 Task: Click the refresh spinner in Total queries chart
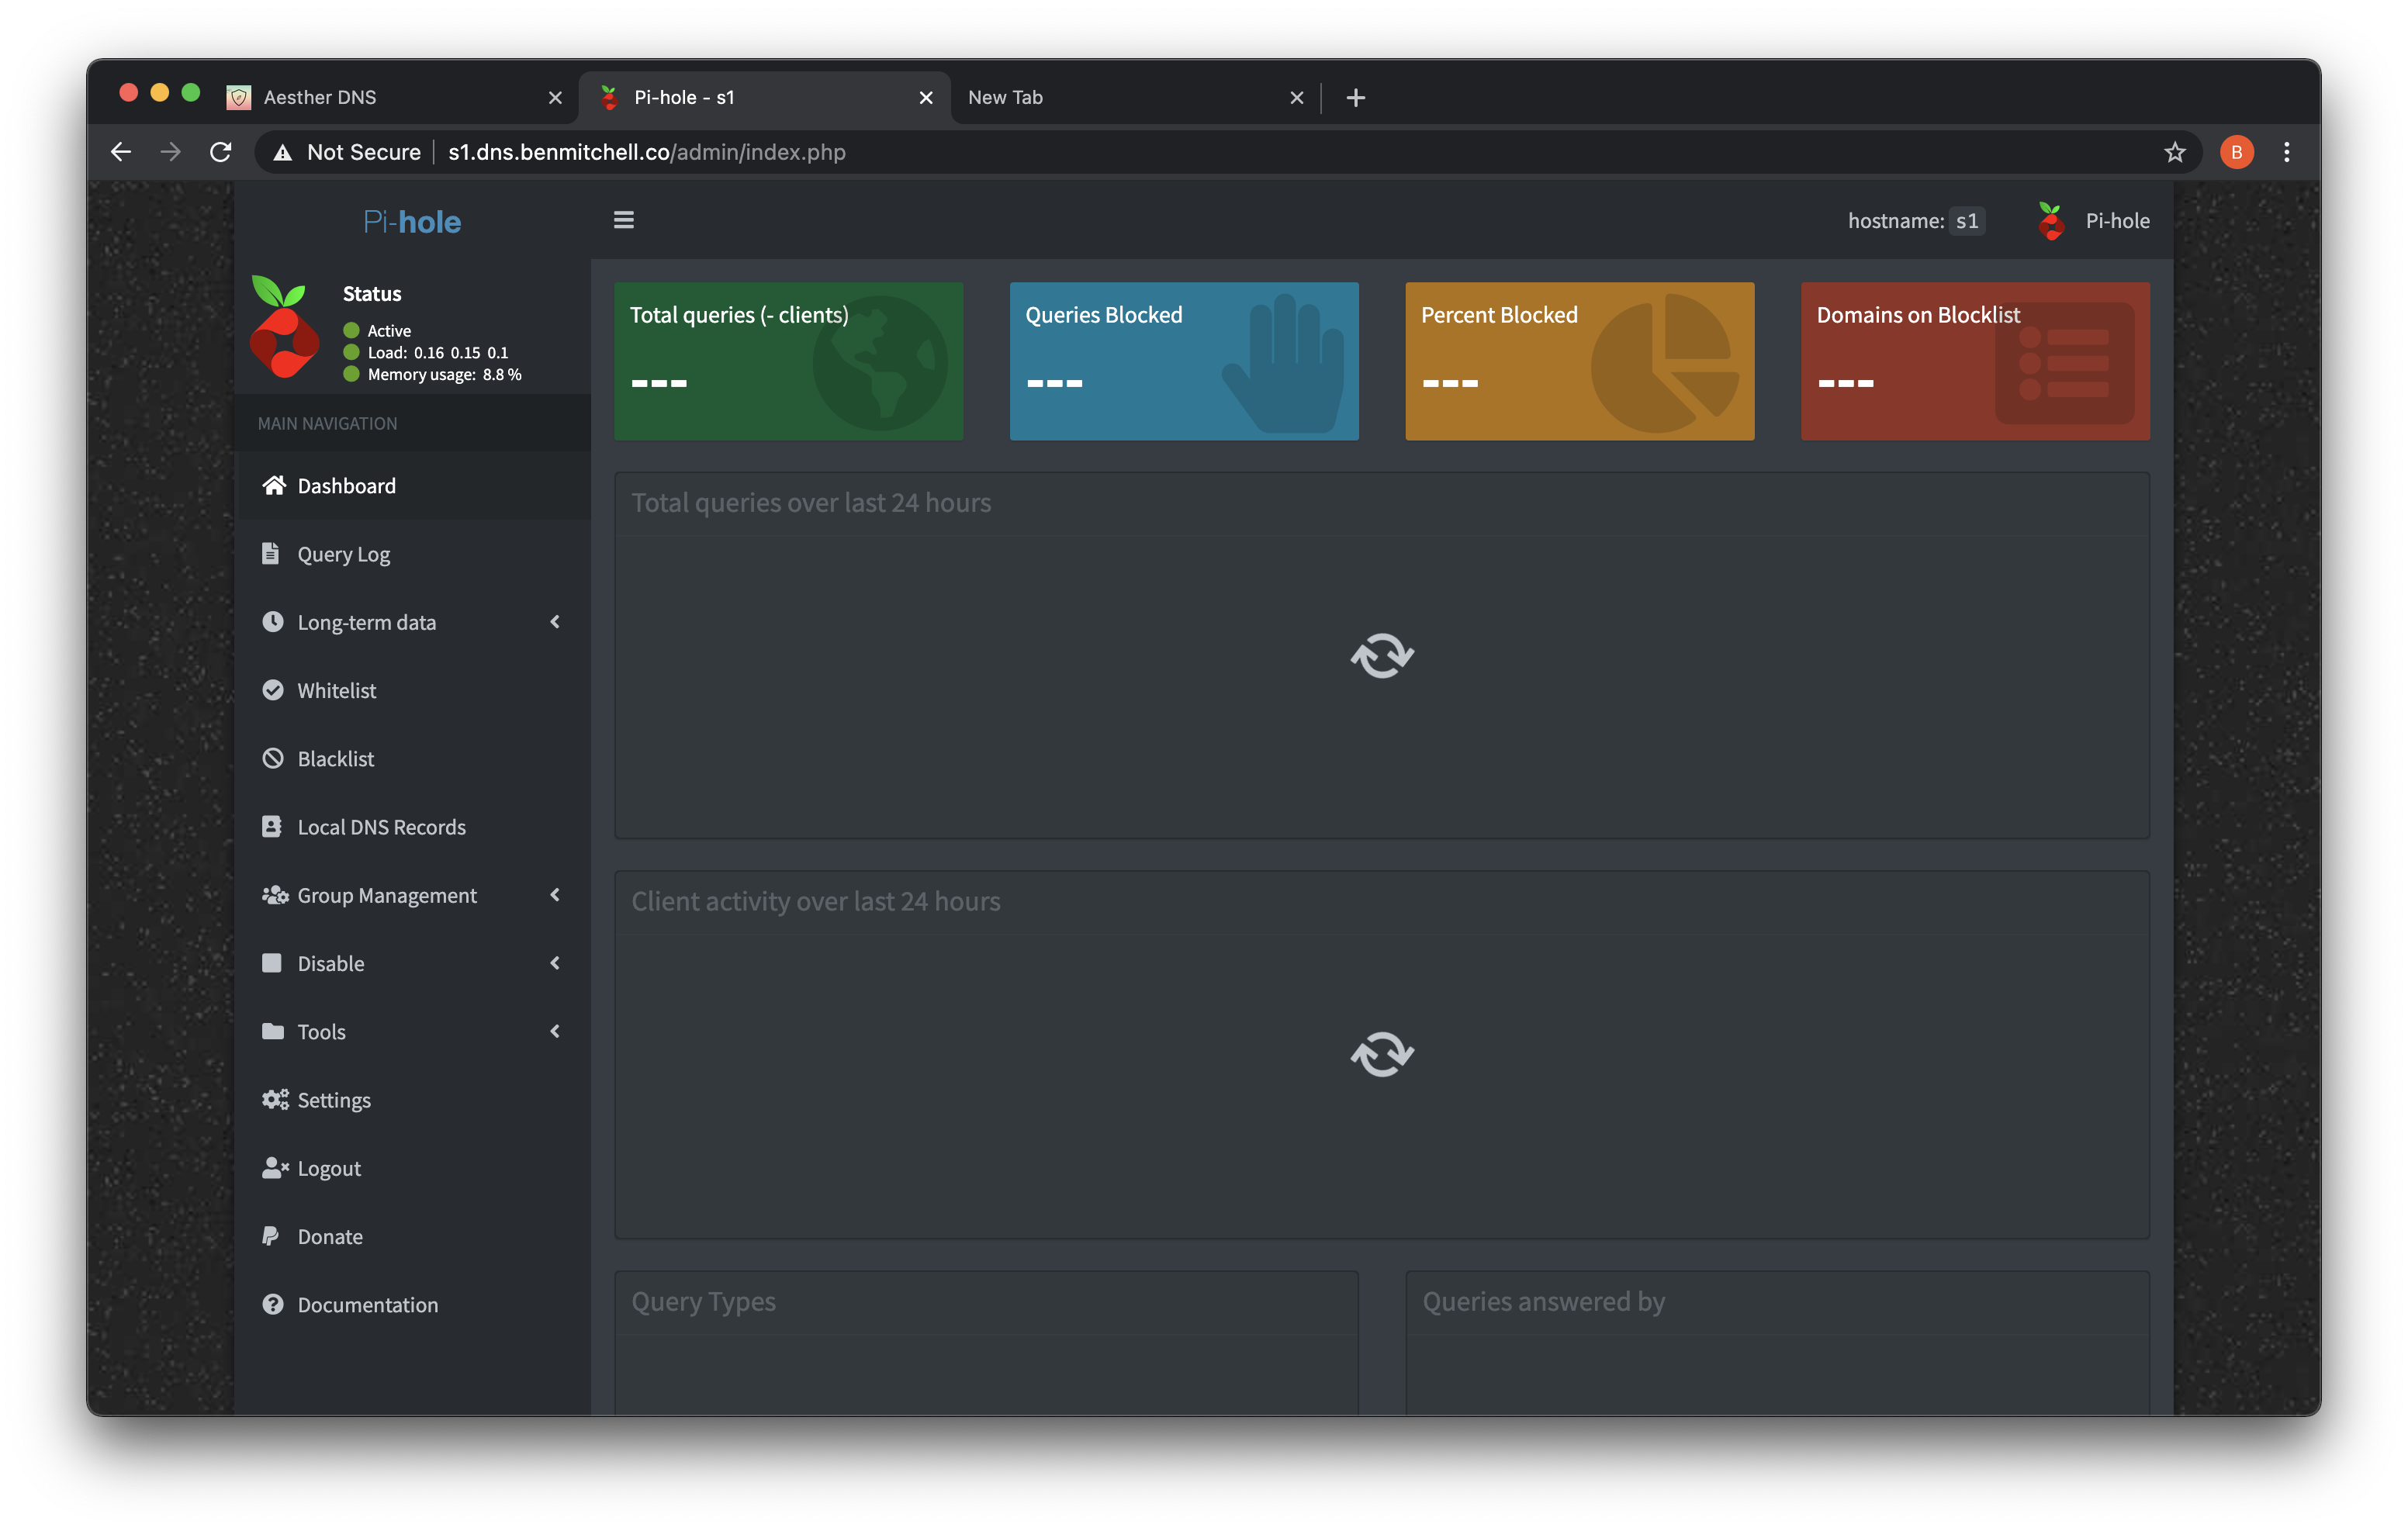coord(1382,656)
